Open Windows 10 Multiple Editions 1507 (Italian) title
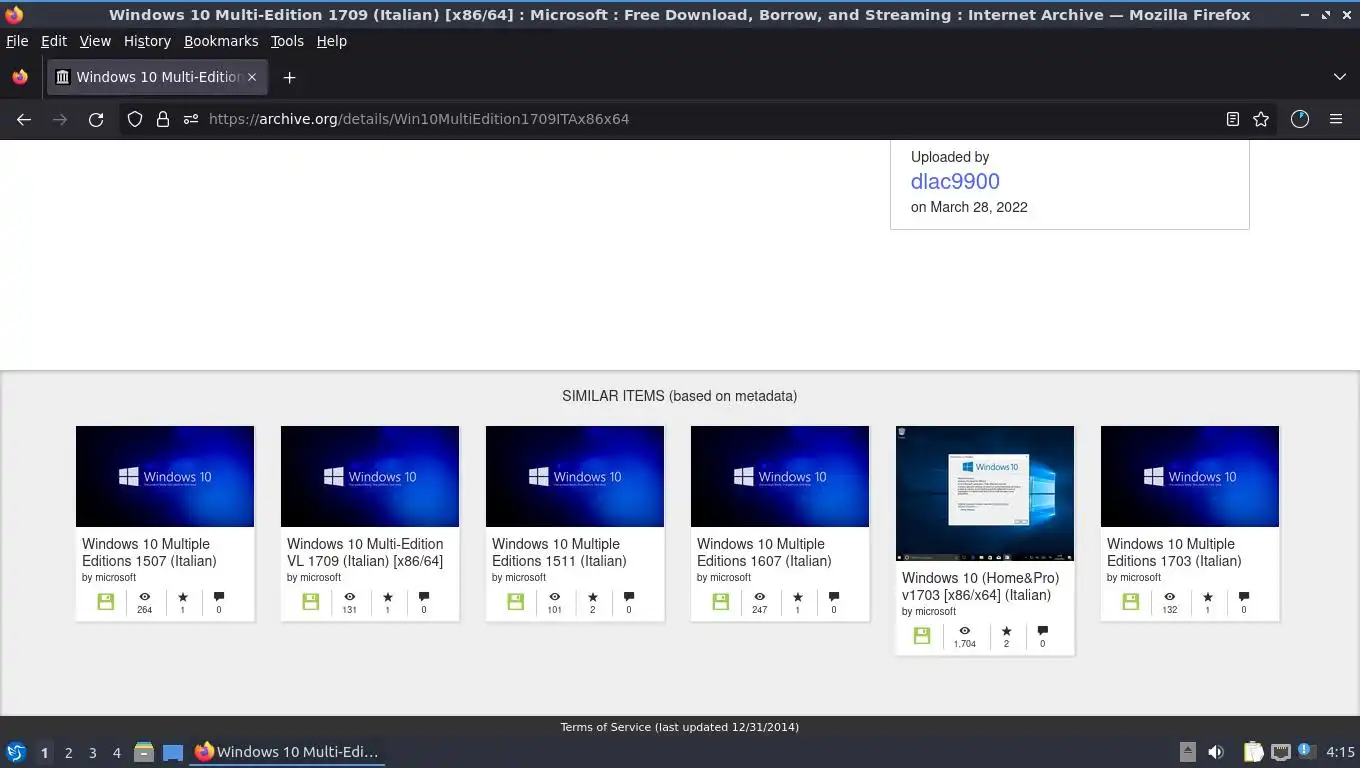1360x768 pixels. click(x=149, y=552)
